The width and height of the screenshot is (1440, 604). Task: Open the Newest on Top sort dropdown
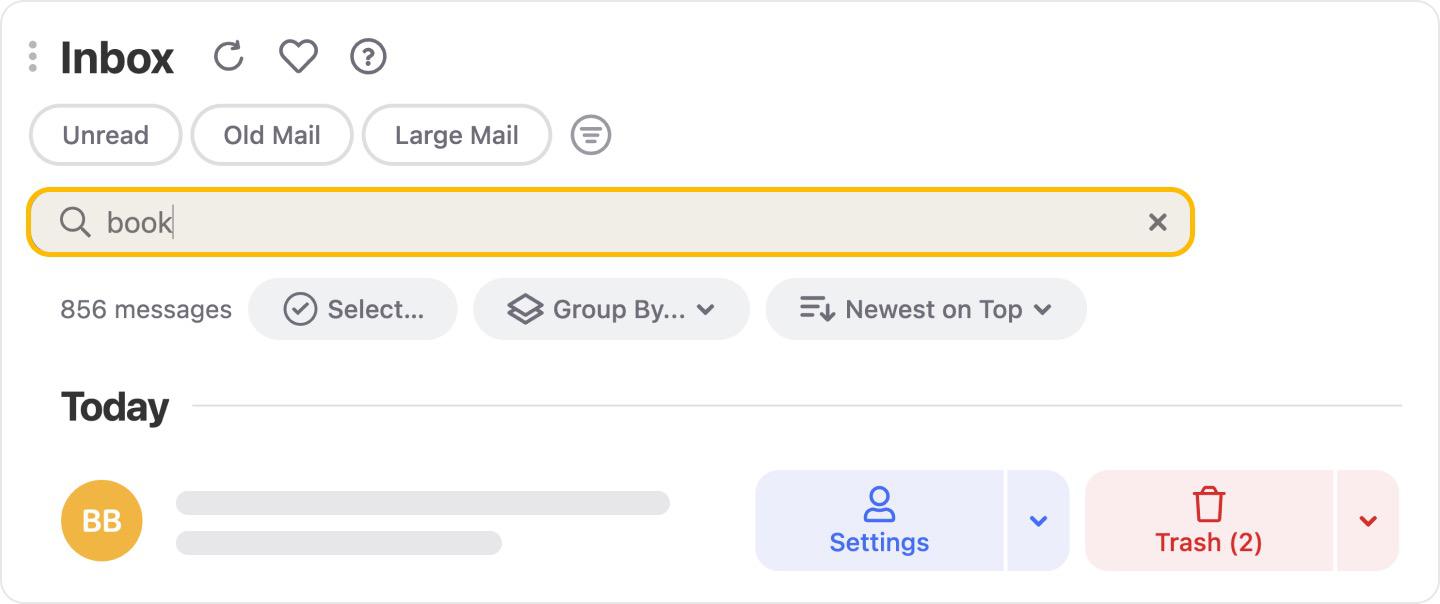[925, 310]
